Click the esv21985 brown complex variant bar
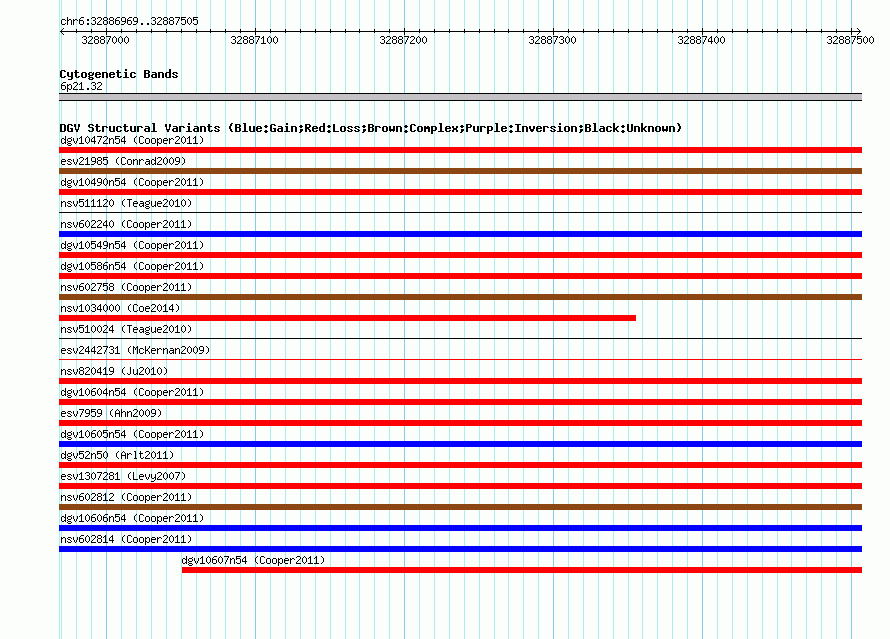The height and width of the screenshot is (639, 890). point(460,171)
